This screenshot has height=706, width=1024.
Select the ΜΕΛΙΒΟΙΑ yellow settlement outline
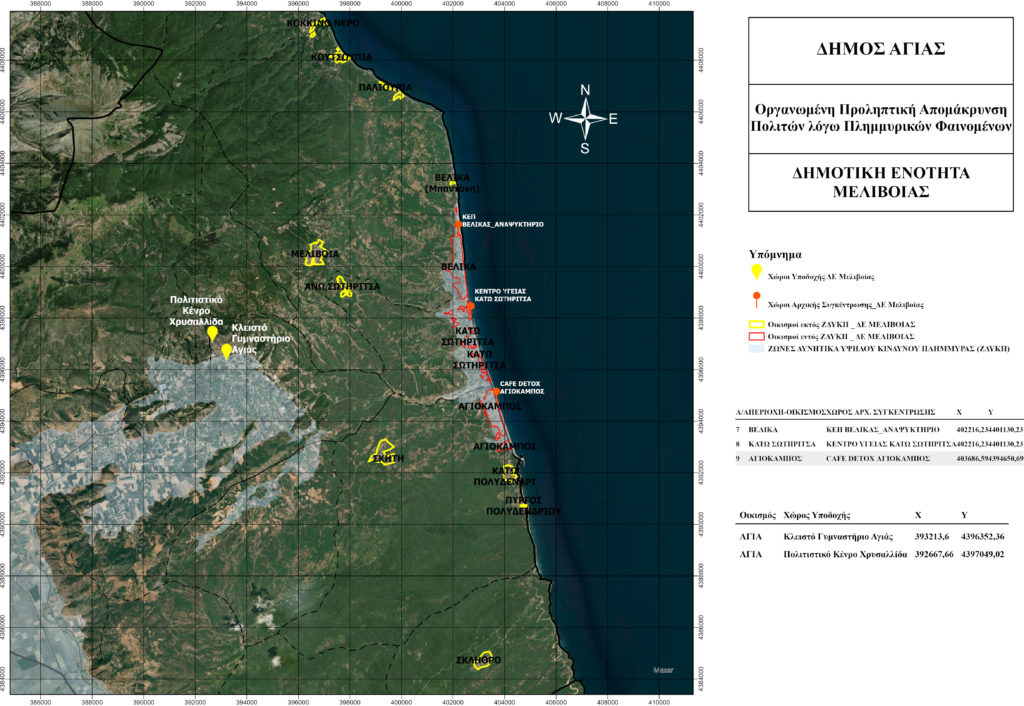point(317,250)
